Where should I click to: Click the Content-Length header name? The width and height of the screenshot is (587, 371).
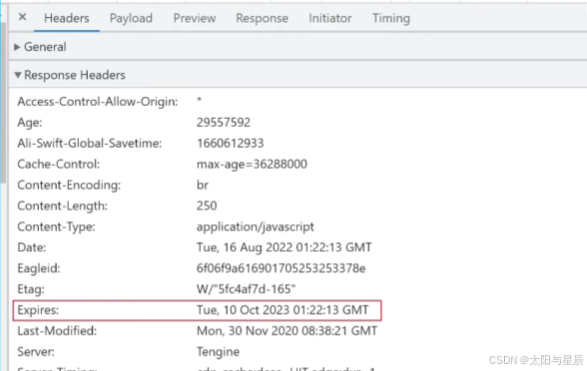[63, 206]
